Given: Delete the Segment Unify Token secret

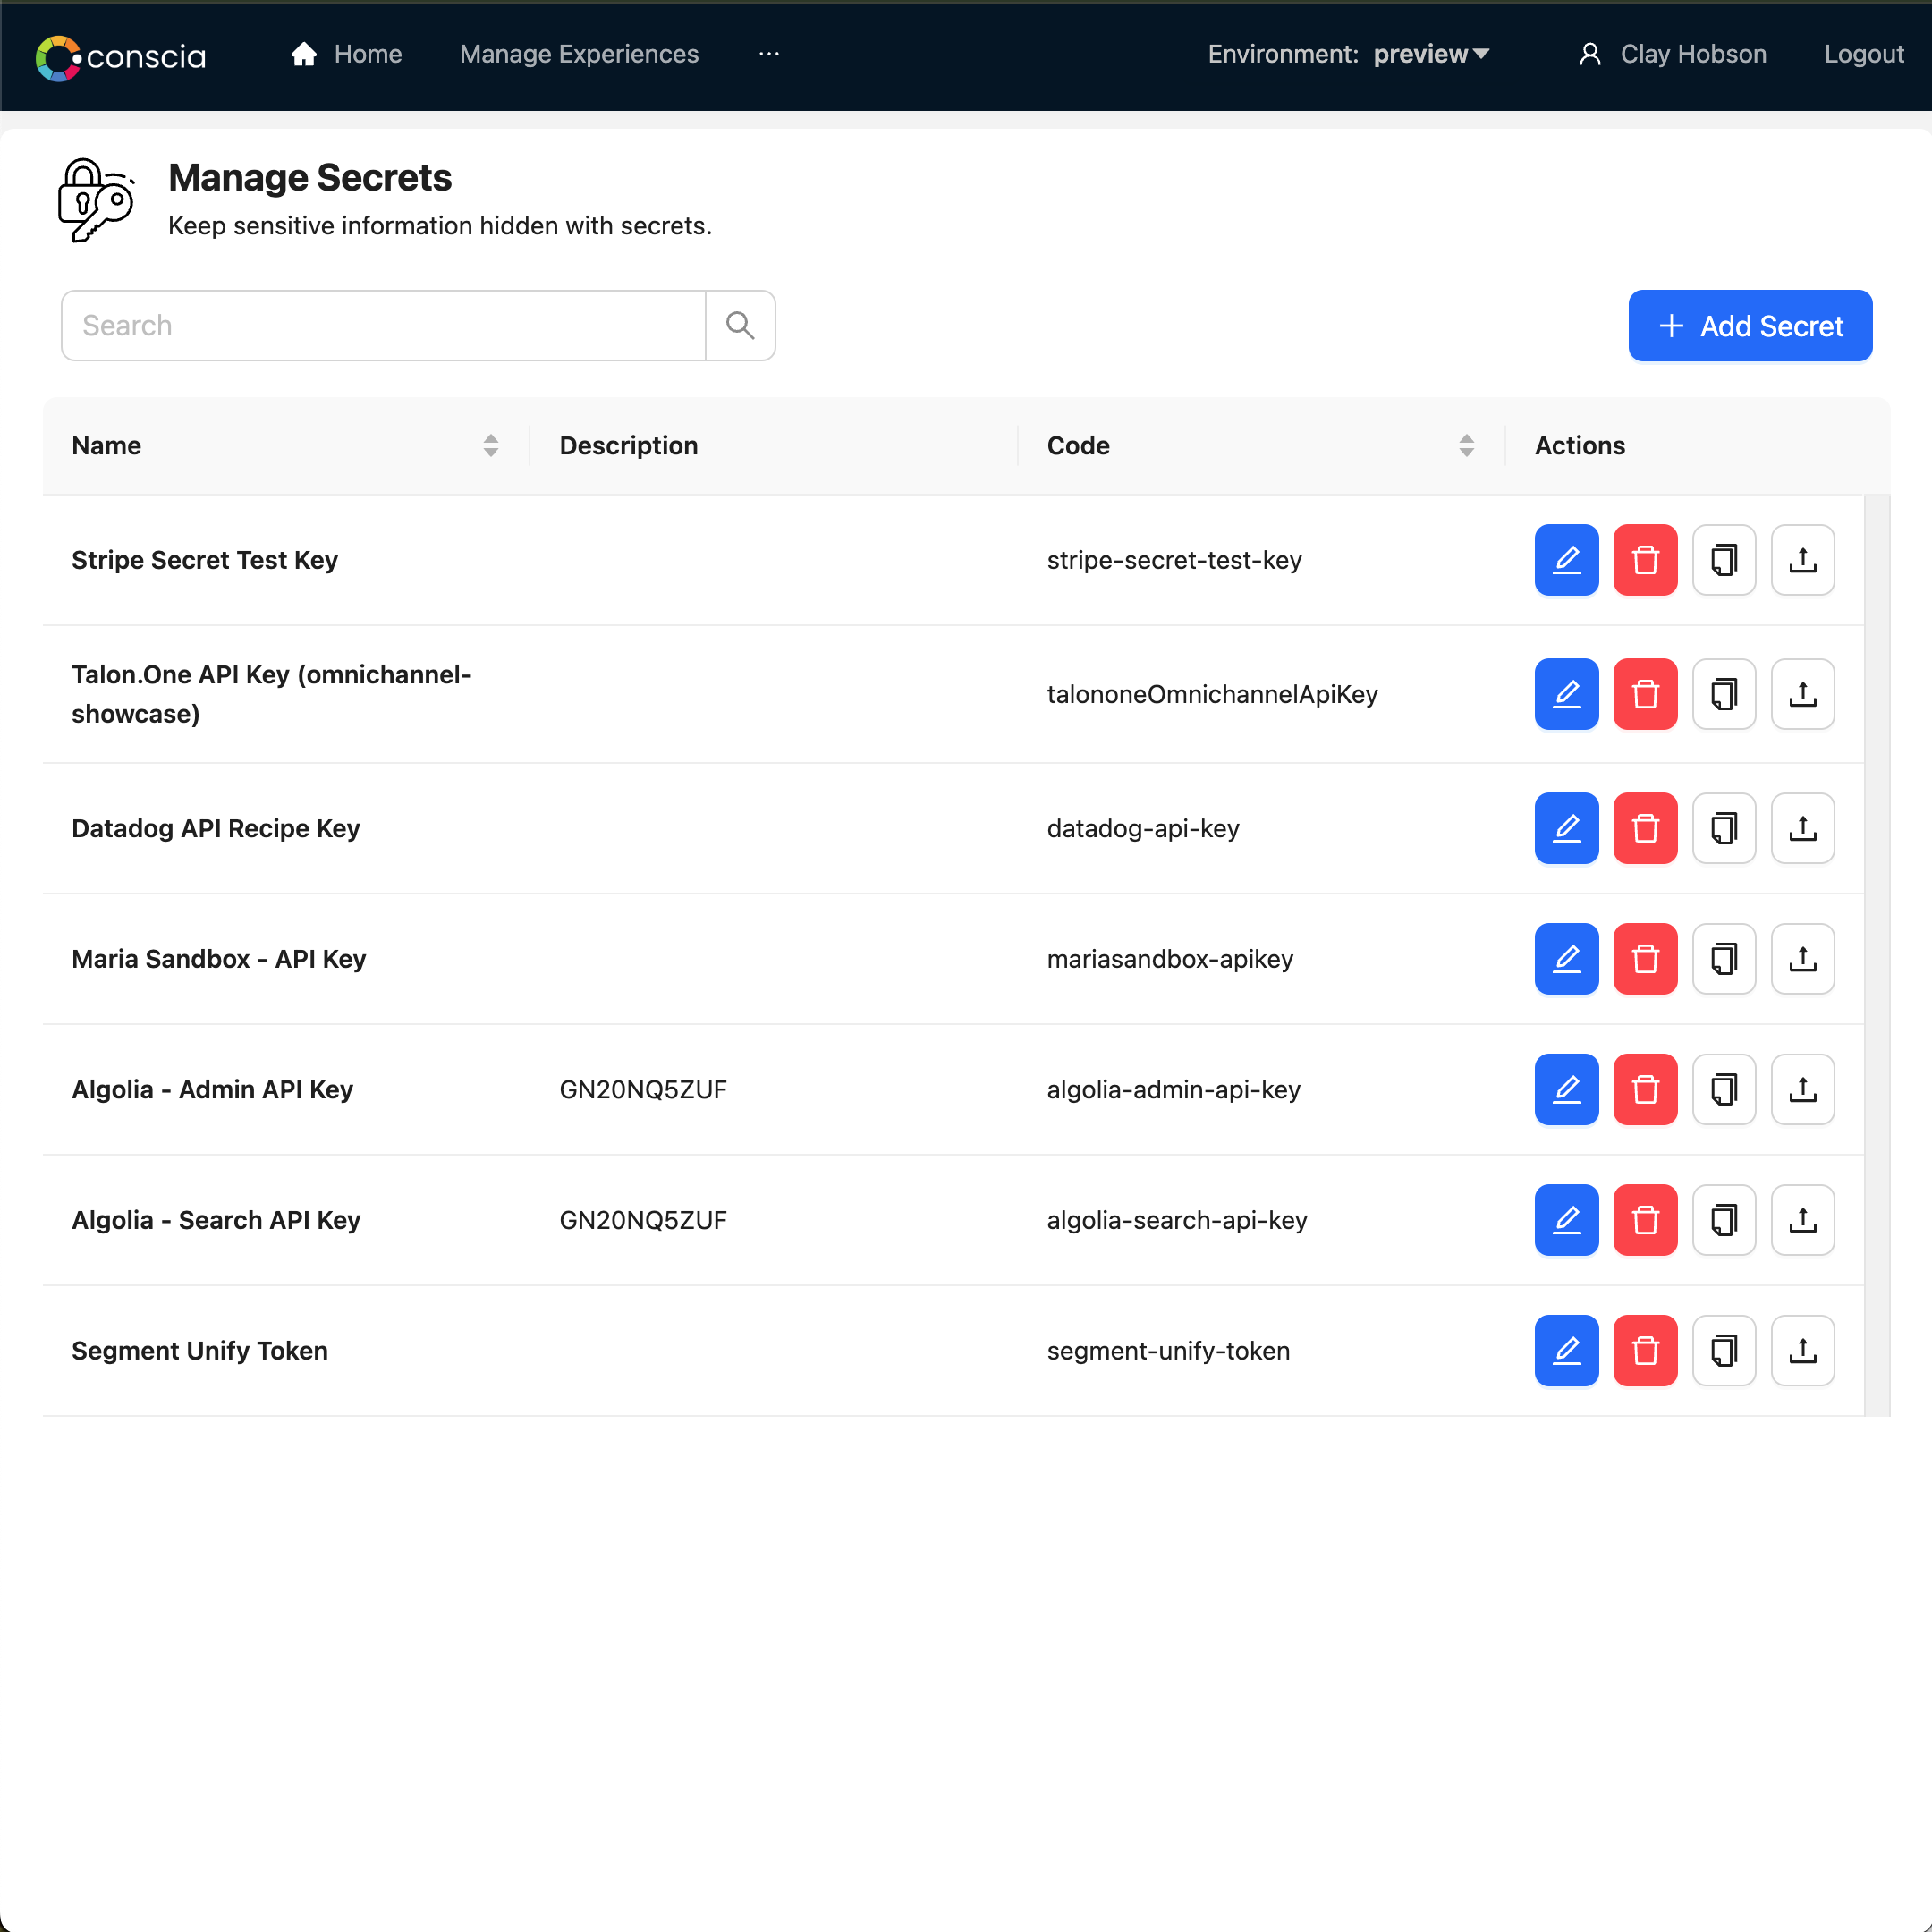Looking at the screenshot, I should point(1645,1350).
